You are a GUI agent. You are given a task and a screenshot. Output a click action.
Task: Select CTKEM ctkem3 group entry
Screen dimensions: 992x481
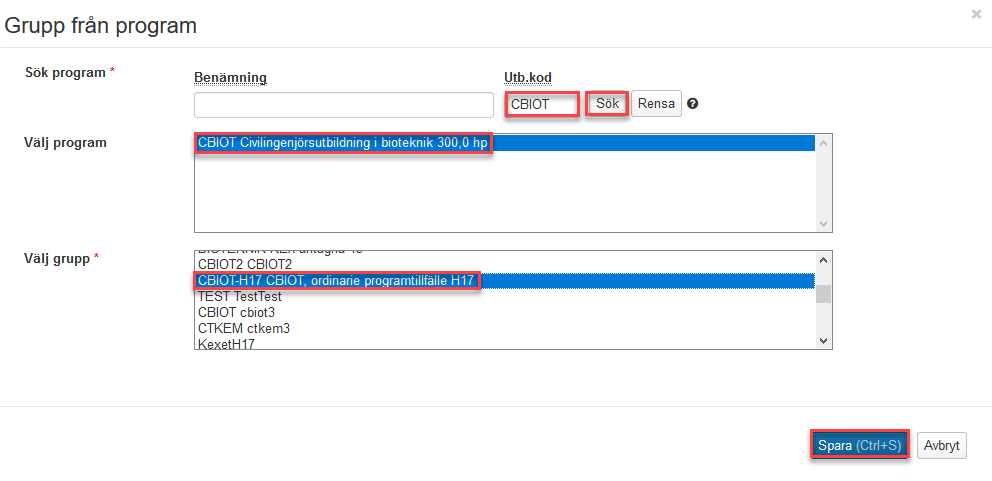[244, 328]
